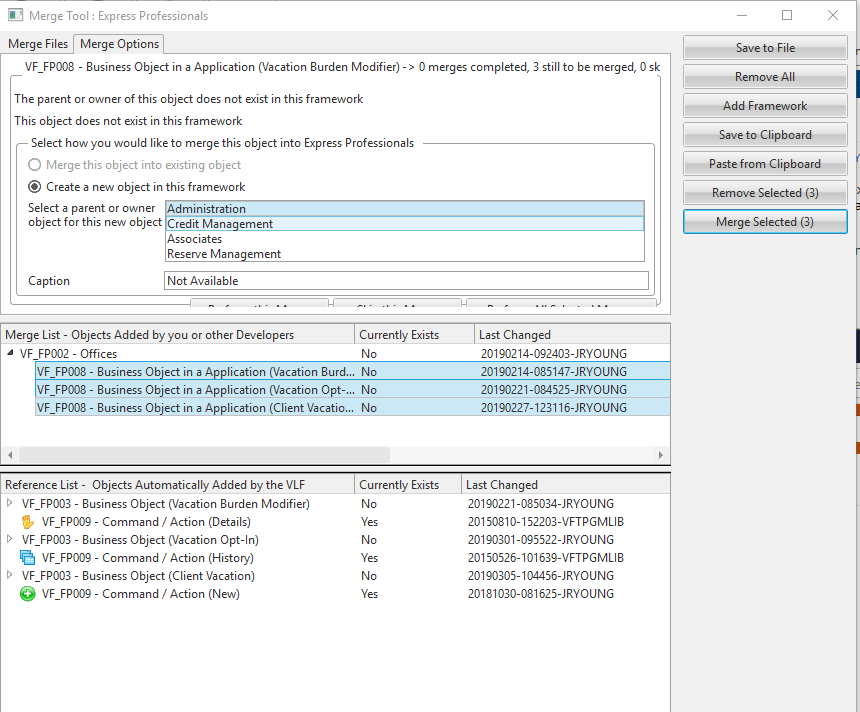This screenshot has width=860, height=712.
Task: Click the Caption input field
Action: click(406, 281)
